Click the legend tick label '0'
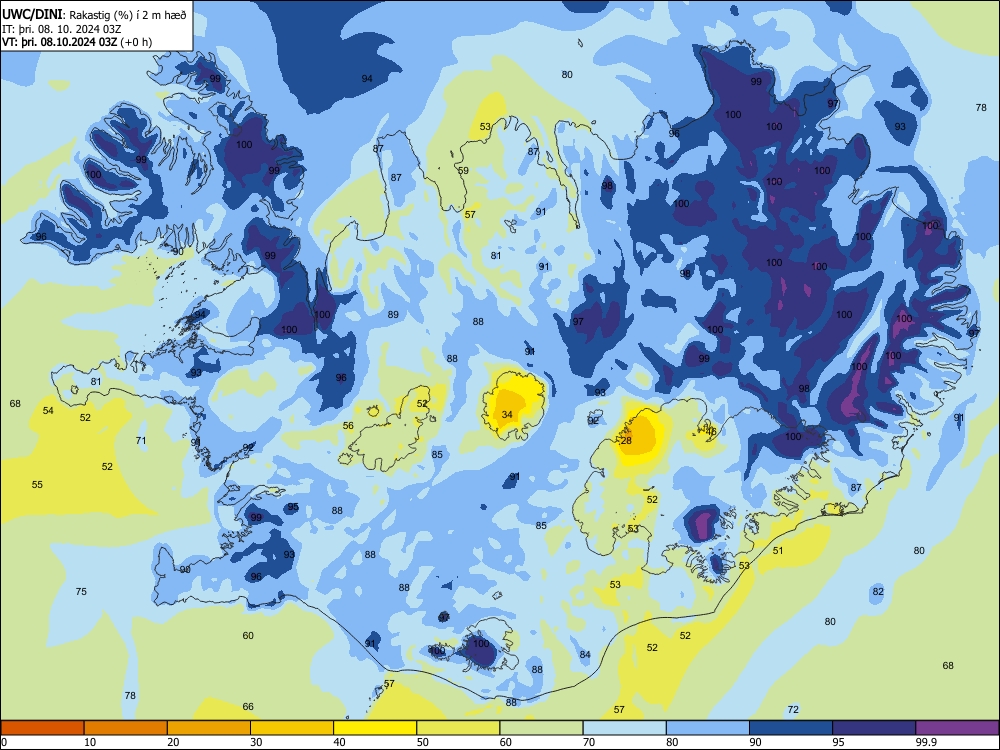Viewport: 1000px width, 750px height. coord(4,742)
